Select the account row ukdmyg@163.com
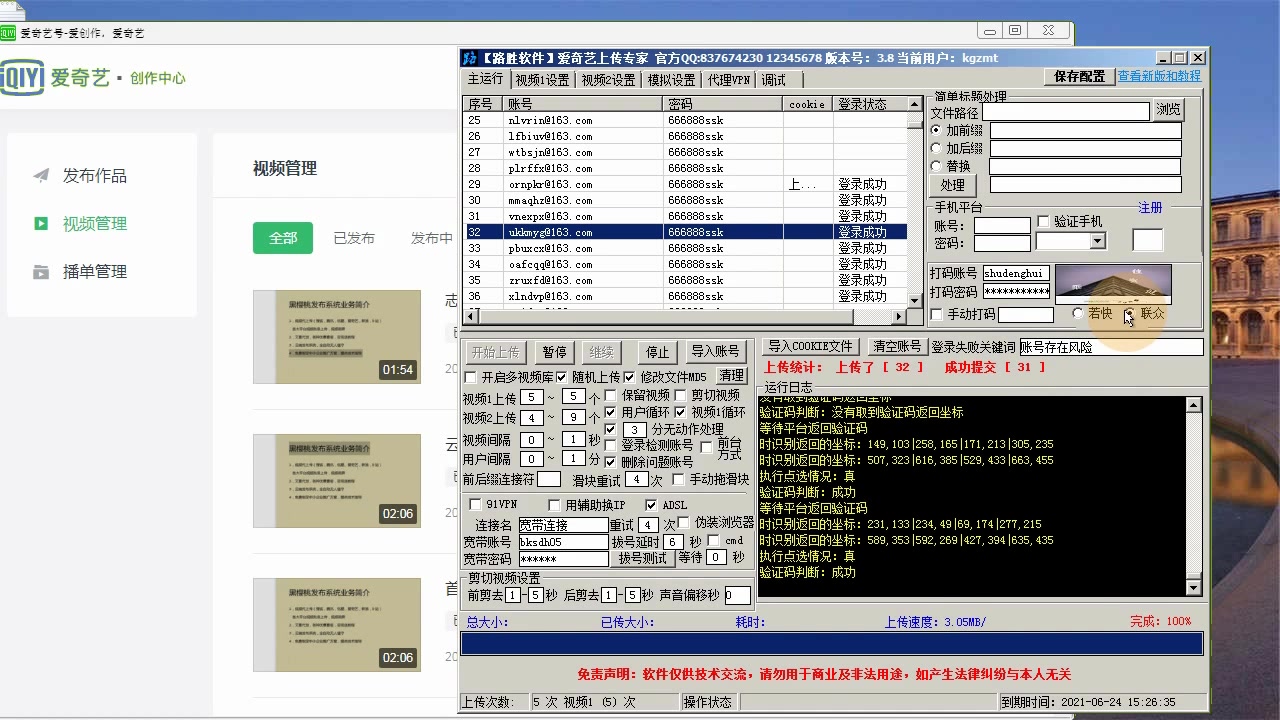The height and width of the screenshot is (720, 1280). click(x=686, y=232)
